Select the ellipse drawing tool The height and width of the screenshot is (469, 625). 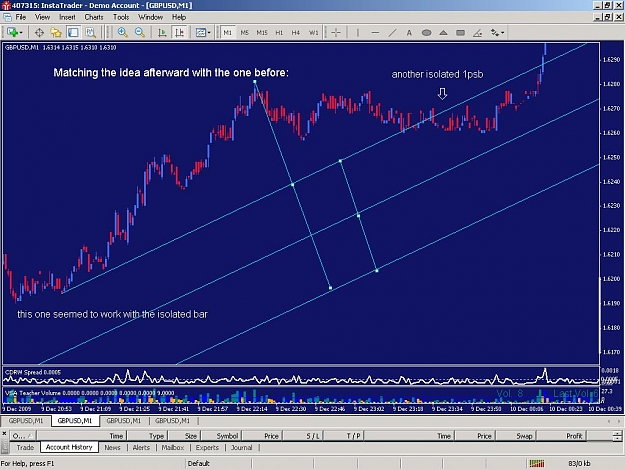[426, 33]
